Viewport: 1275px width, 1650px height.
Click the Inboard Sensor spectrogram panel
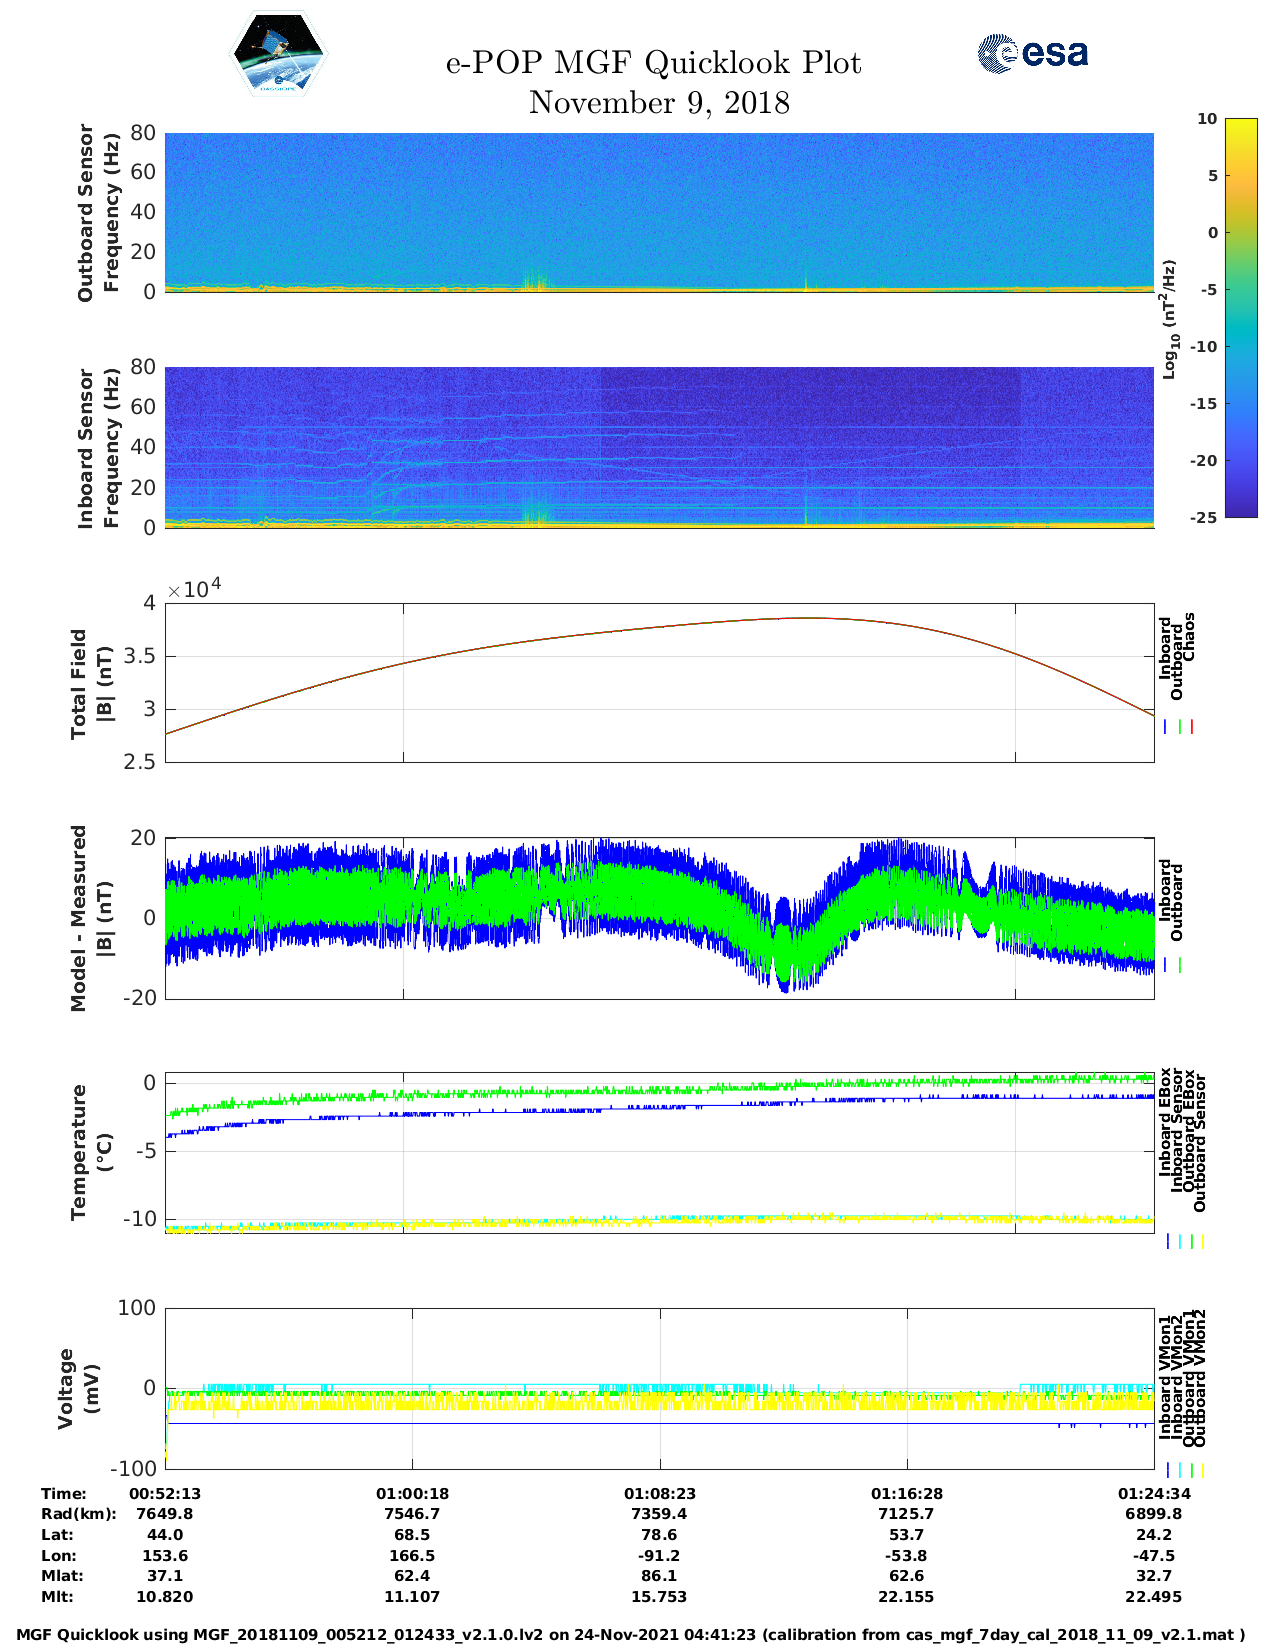[x=659, y=447]
